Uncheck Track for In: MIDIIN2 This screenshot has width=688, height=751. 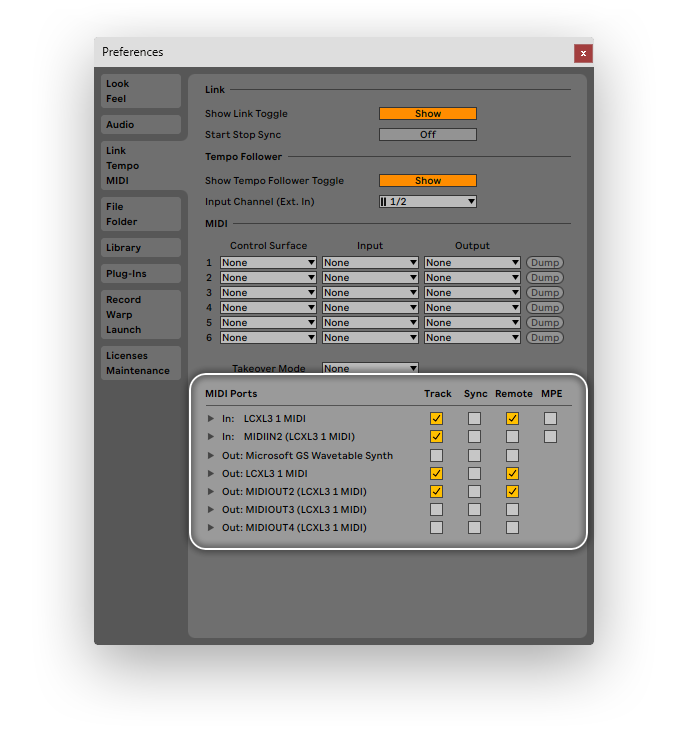coord(436,437)
